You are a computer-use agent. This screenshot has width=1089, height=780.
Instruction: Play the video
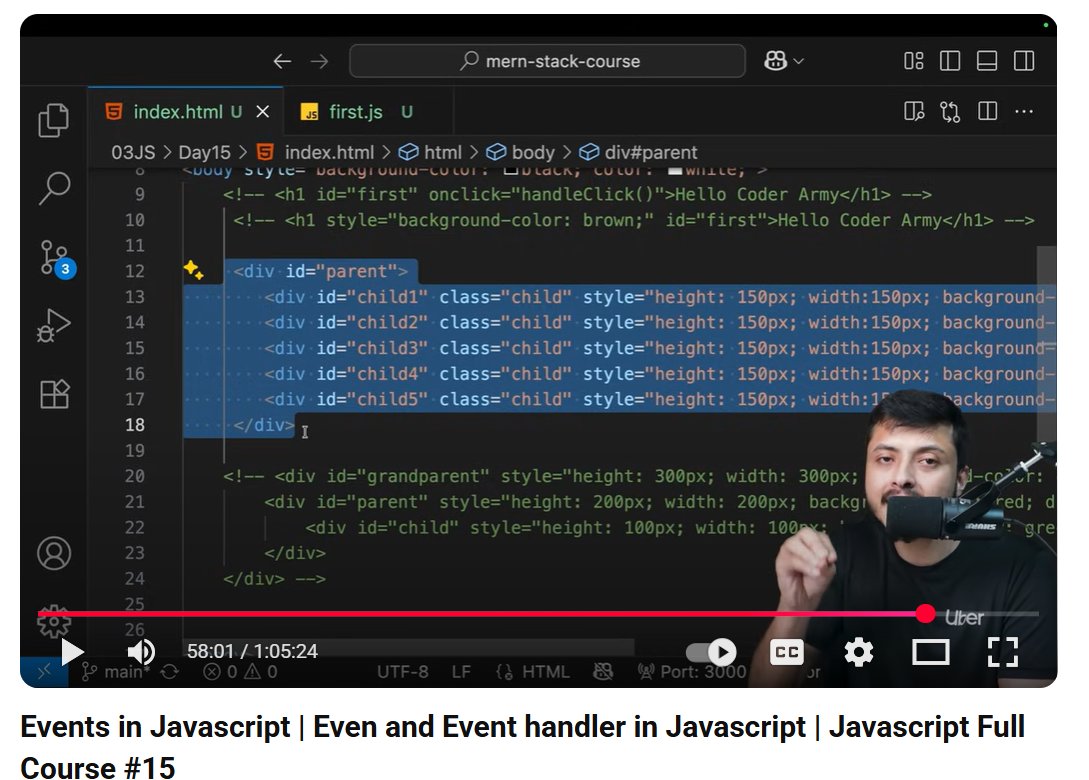72,652
